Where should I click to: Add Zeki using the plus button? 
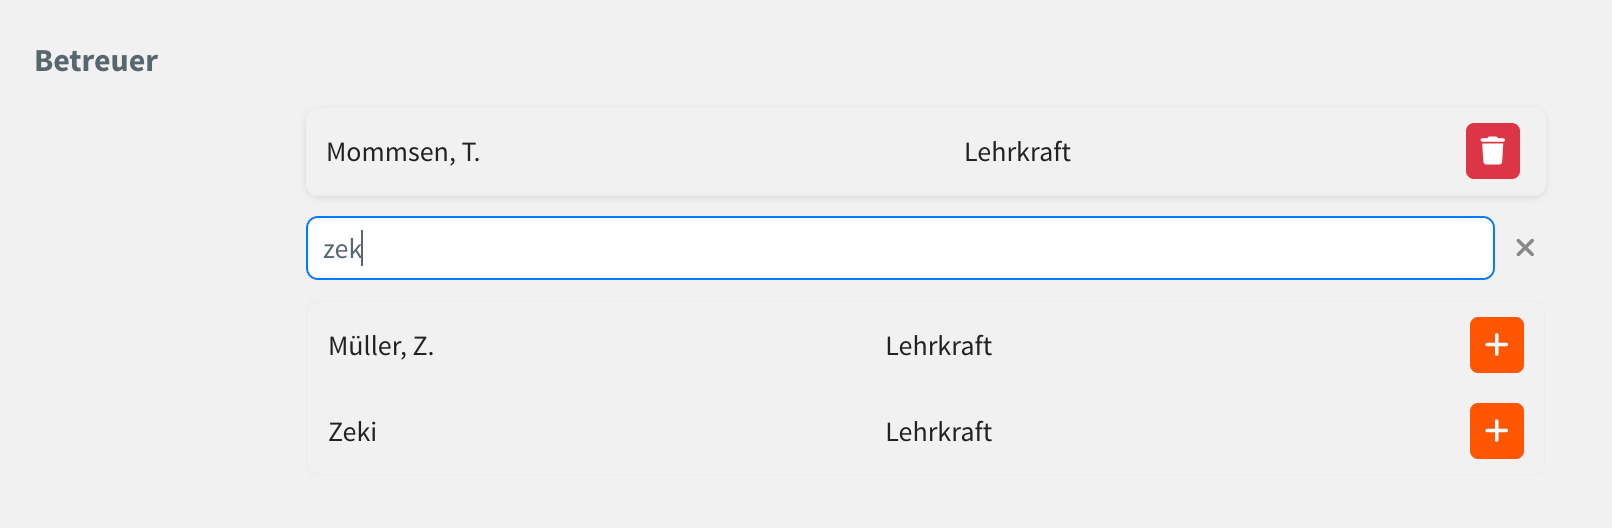[1496, 431]
